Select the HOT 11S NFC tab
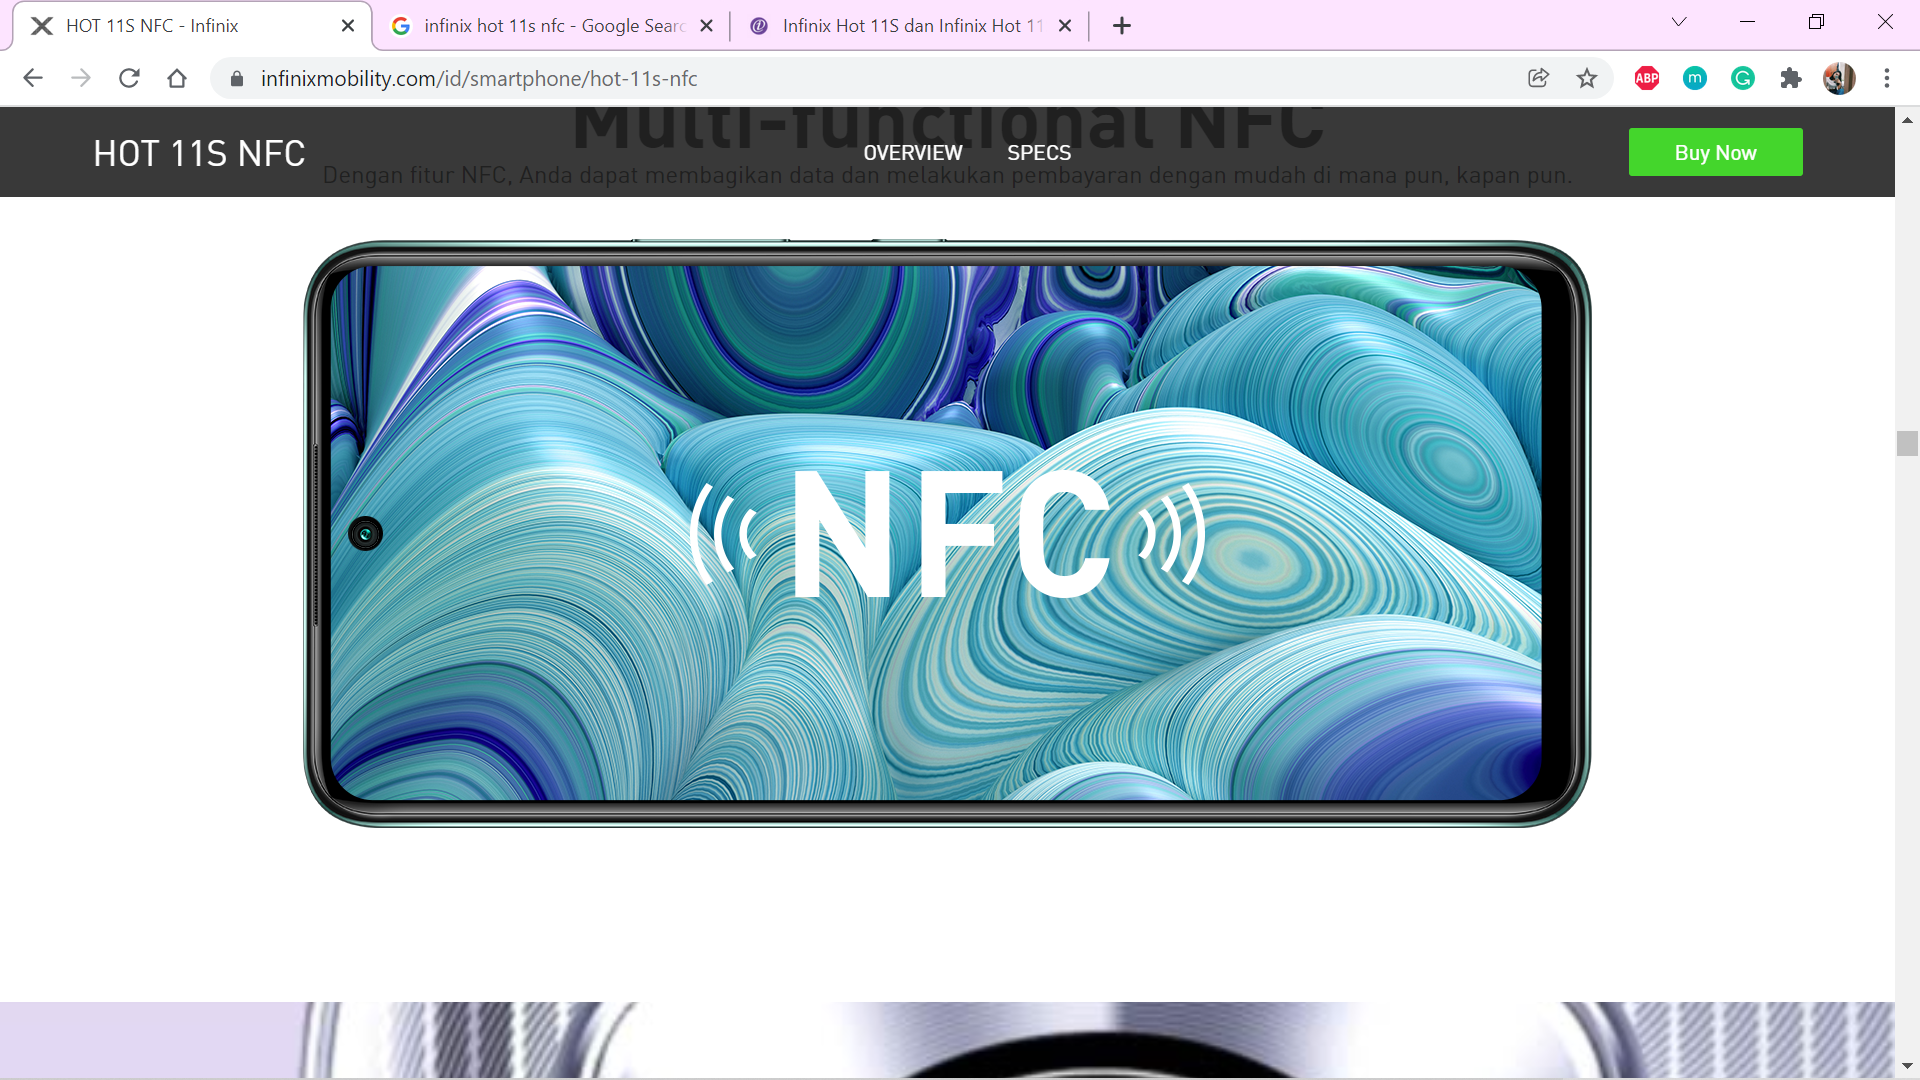1920x1080 pixels. (x=192, y=26)
